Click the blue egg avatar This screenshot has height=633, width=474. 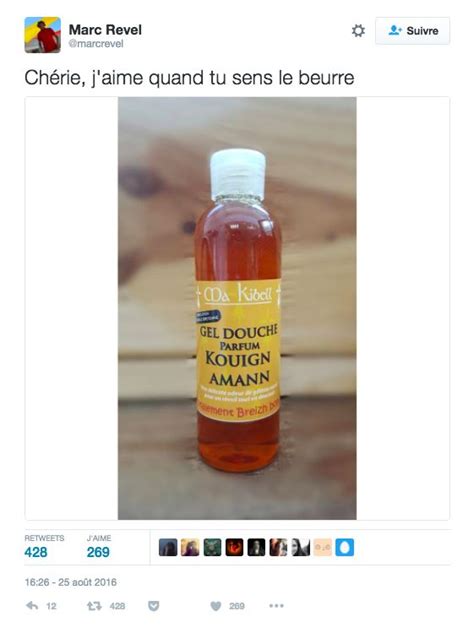point(345,547)
